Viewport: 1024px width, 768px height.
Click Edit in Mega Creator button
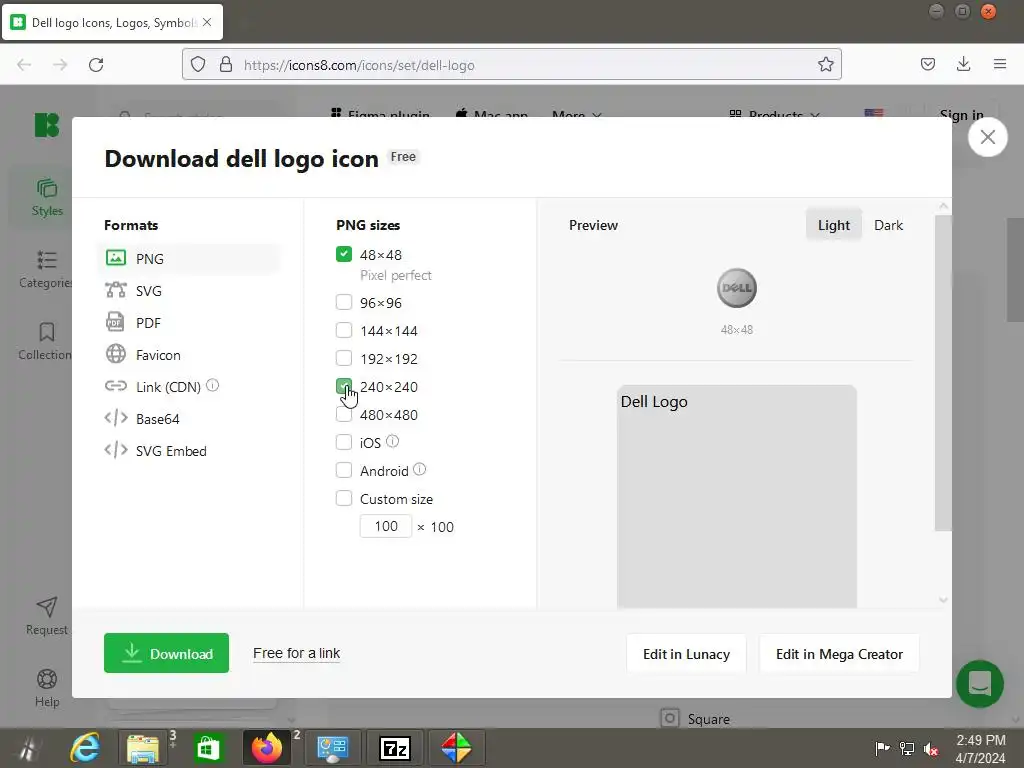[x=839, y=654]
